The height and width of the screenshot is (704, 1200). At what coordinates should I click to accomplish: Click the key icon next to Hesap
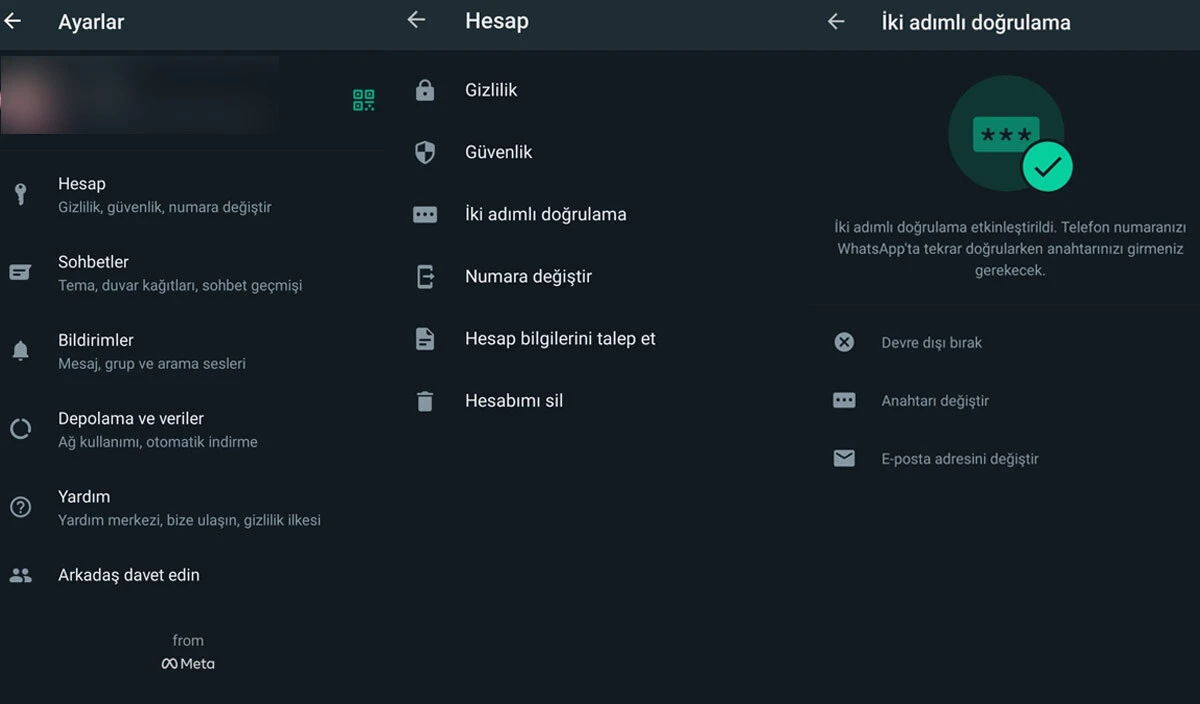(20, 193)
